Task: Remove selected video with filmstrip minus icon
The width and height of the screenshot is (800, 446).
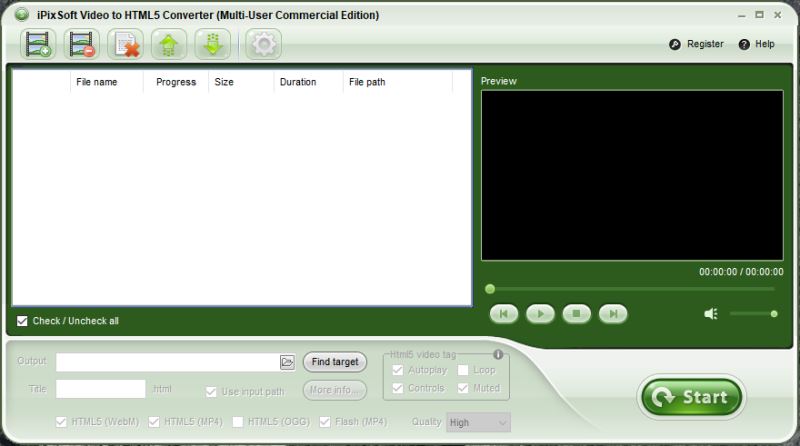Action: click(82, 44)
